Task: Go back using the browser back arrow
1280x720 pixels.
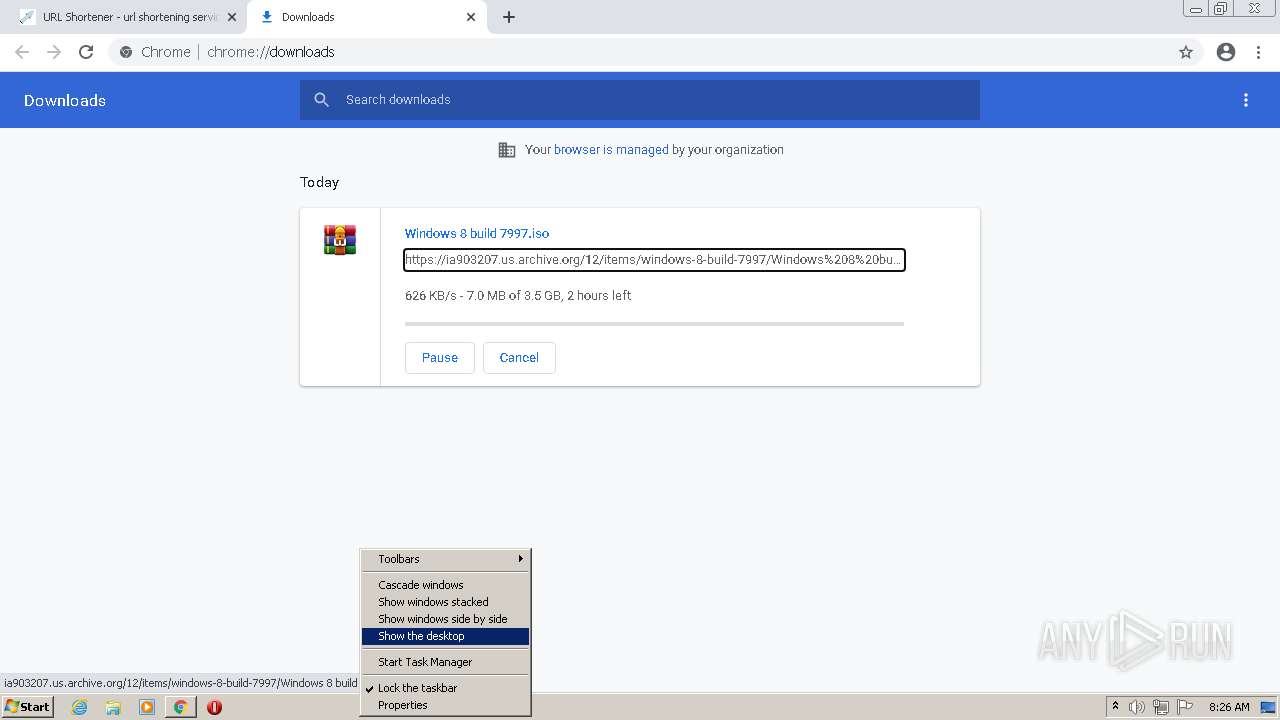Action: 22,52
